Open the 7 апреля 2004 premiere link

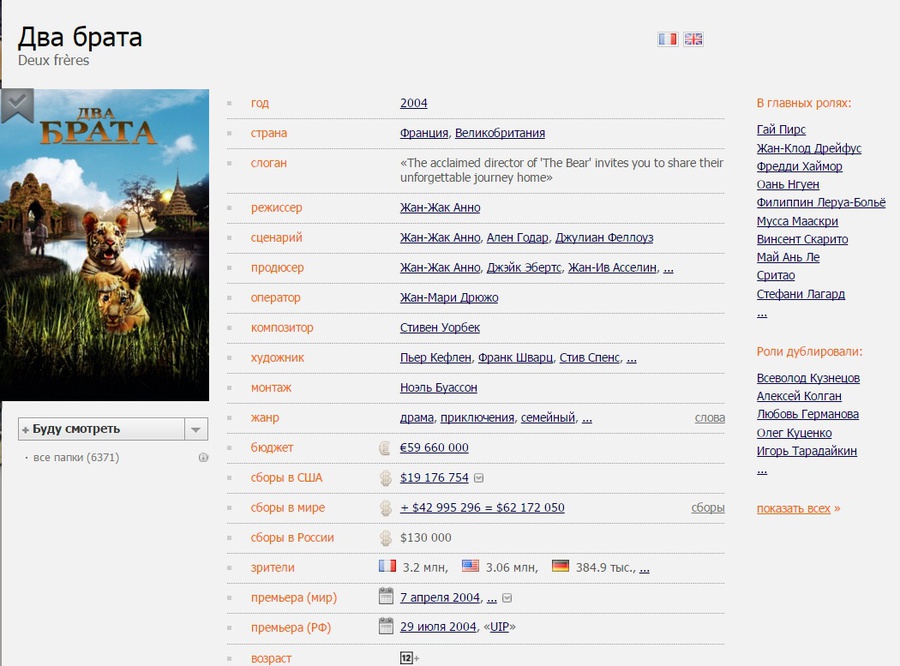point(440,598)
